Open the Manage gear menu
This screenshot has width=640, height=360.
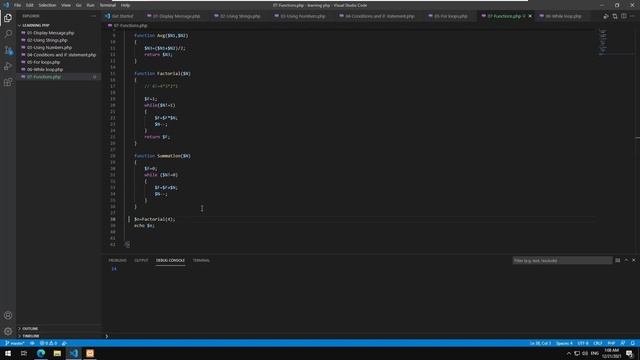click(8, 331)
